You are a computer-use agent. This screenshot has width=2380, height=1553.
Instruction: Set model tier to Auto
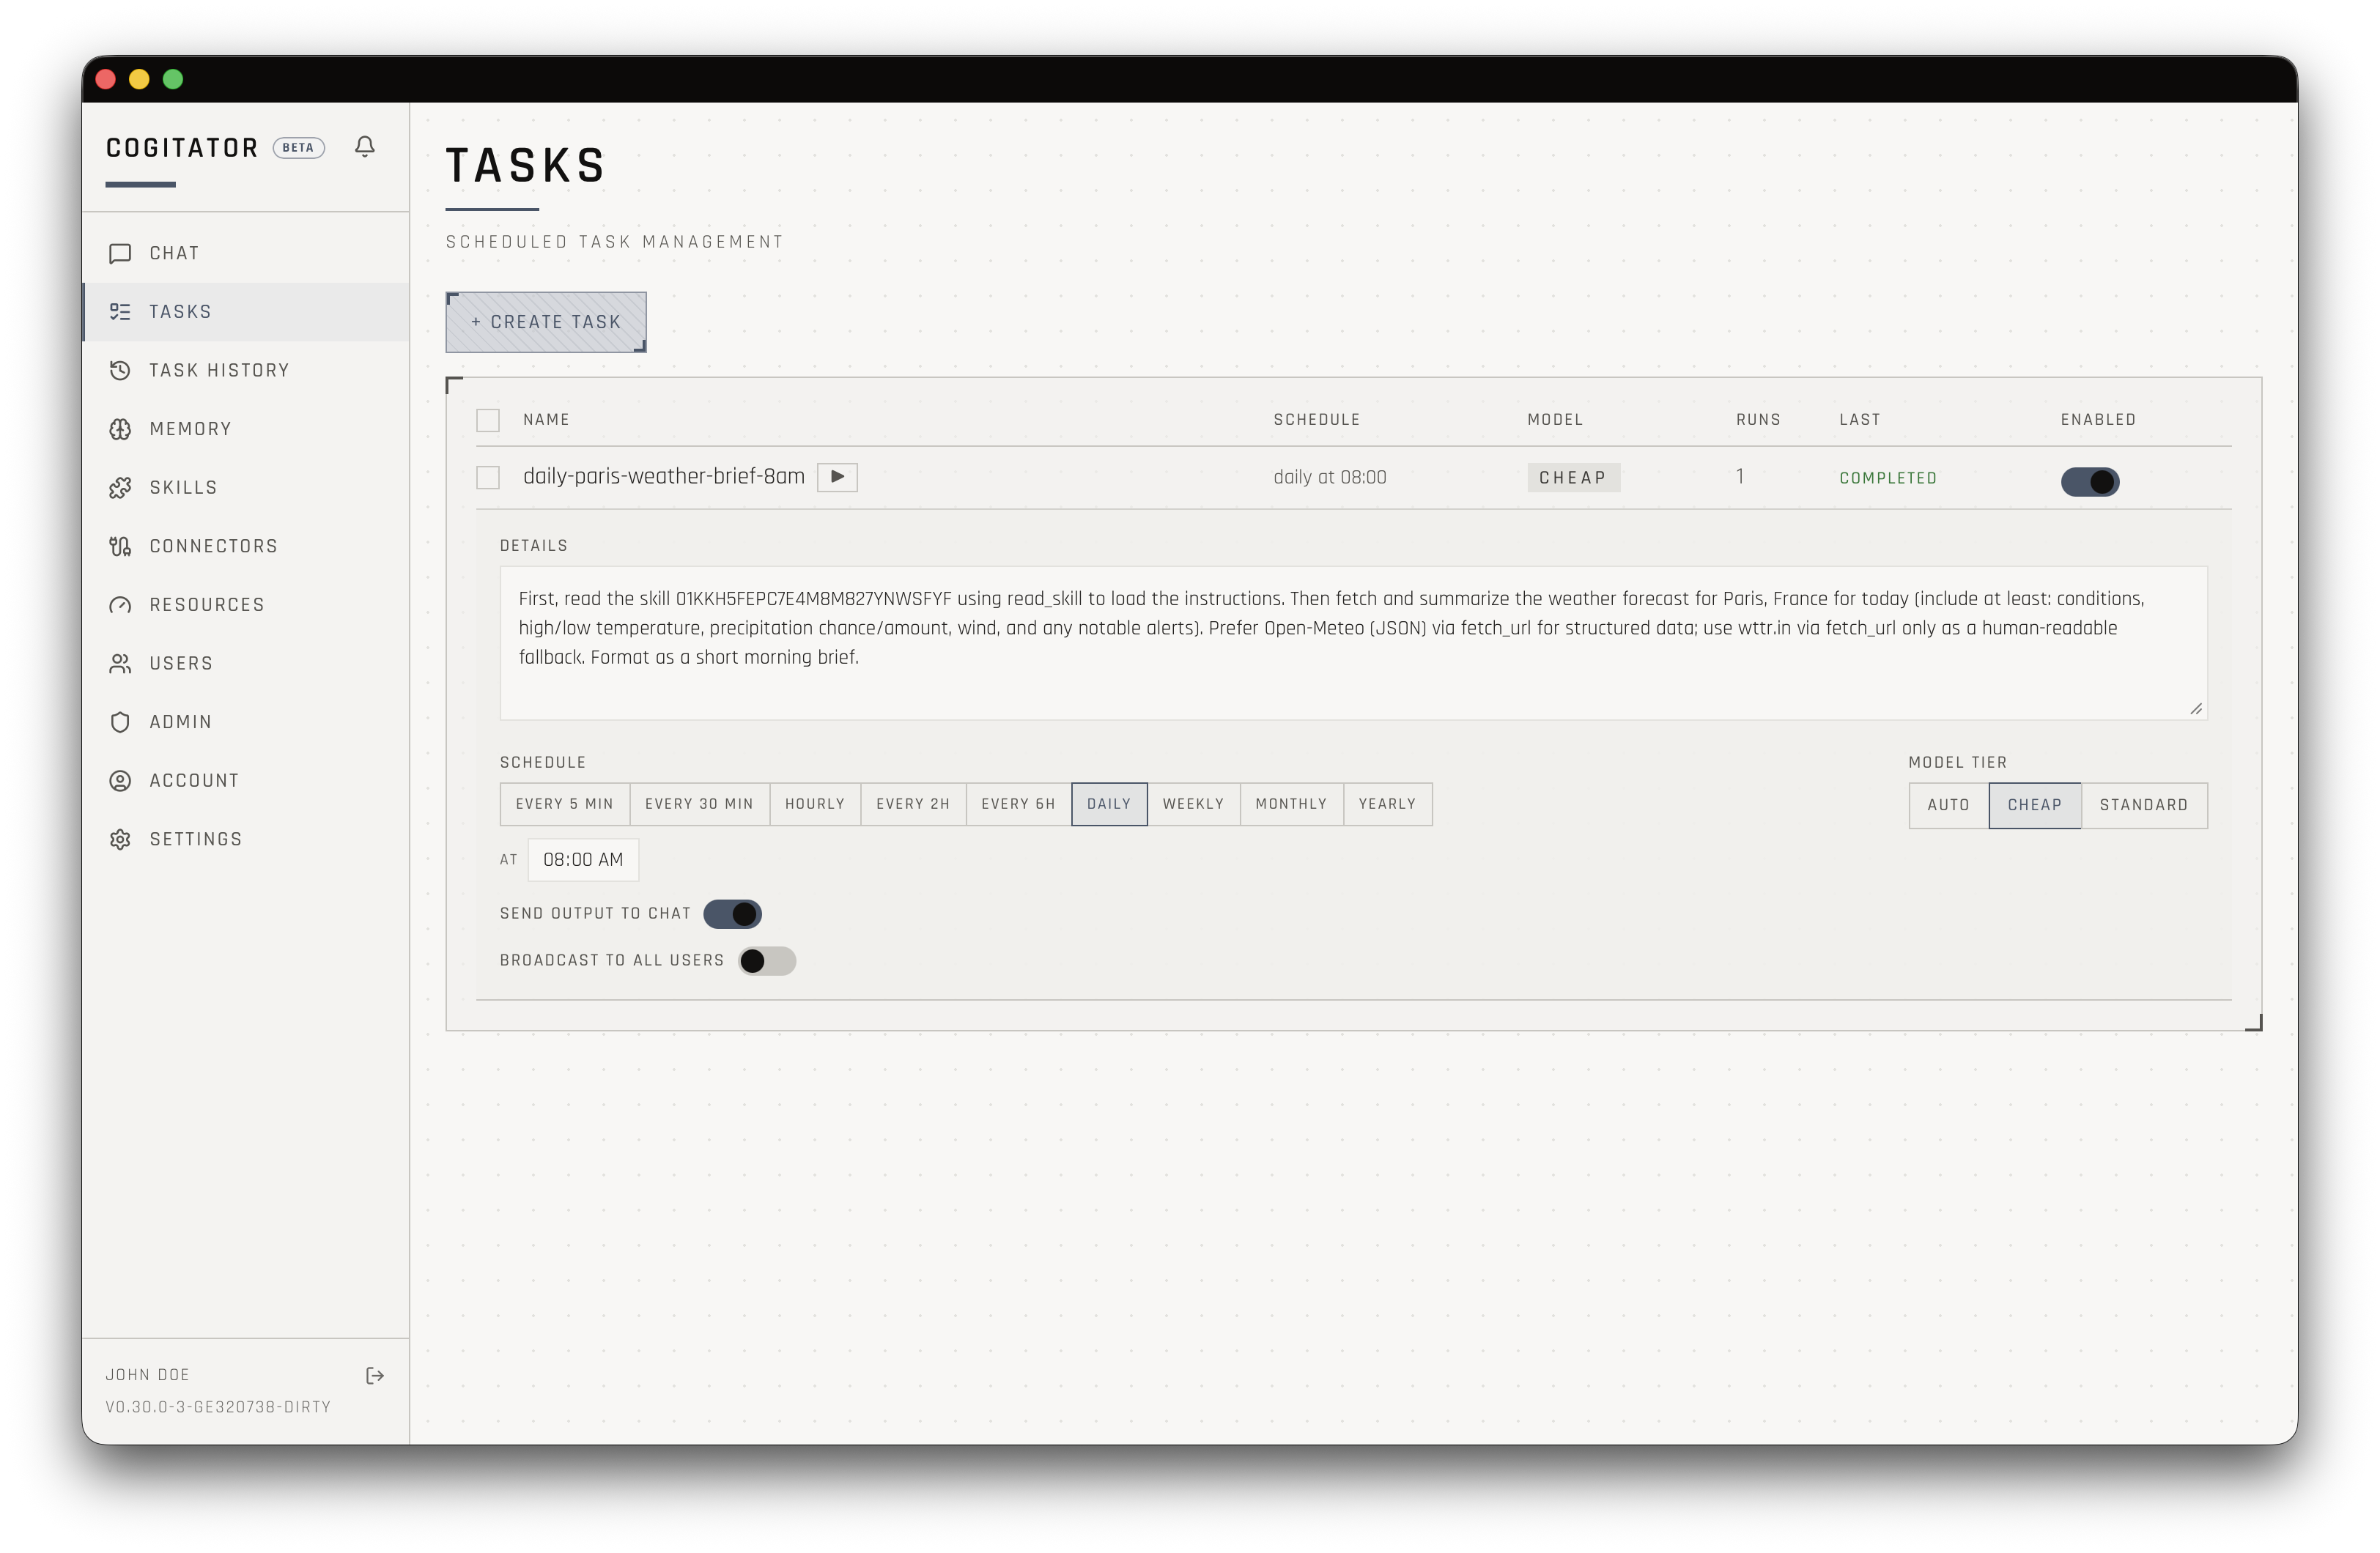click(x=1948, y=805)
